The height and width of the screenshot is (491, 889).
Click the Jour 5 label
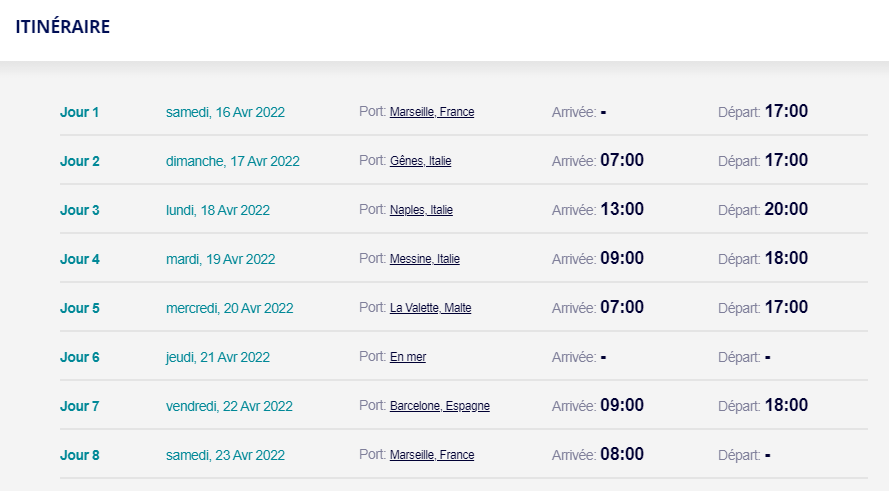point(80,308)
